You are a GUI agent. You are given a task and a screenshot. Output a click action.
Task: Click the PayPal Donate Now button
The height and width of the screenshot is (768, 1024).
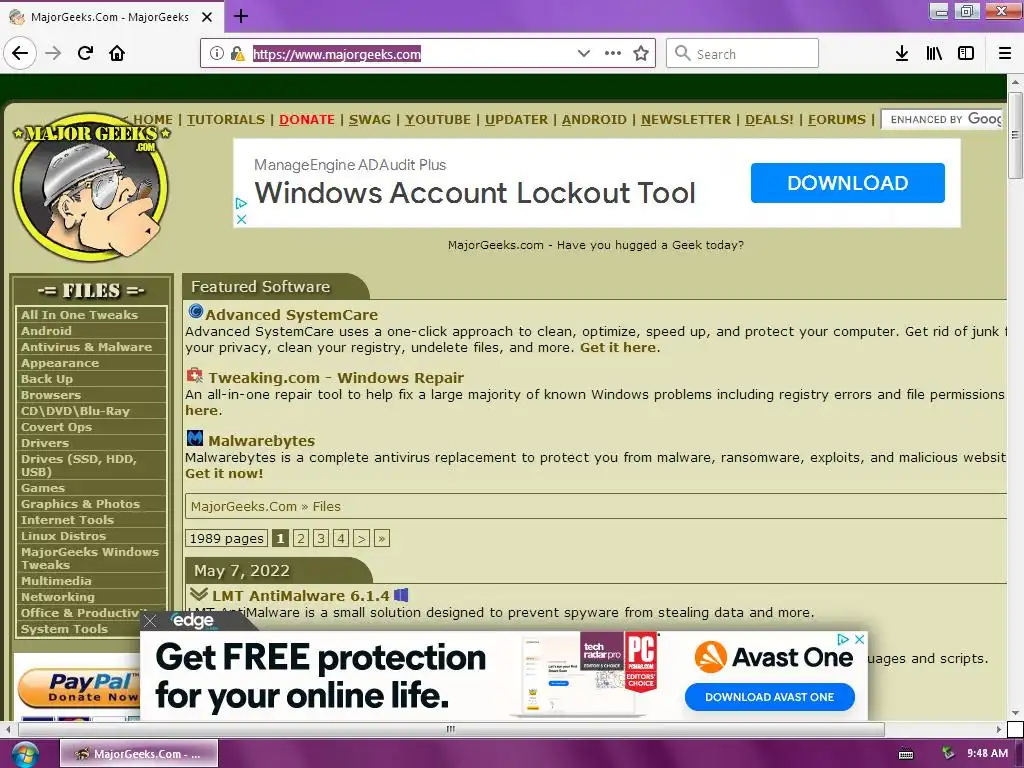80,688
